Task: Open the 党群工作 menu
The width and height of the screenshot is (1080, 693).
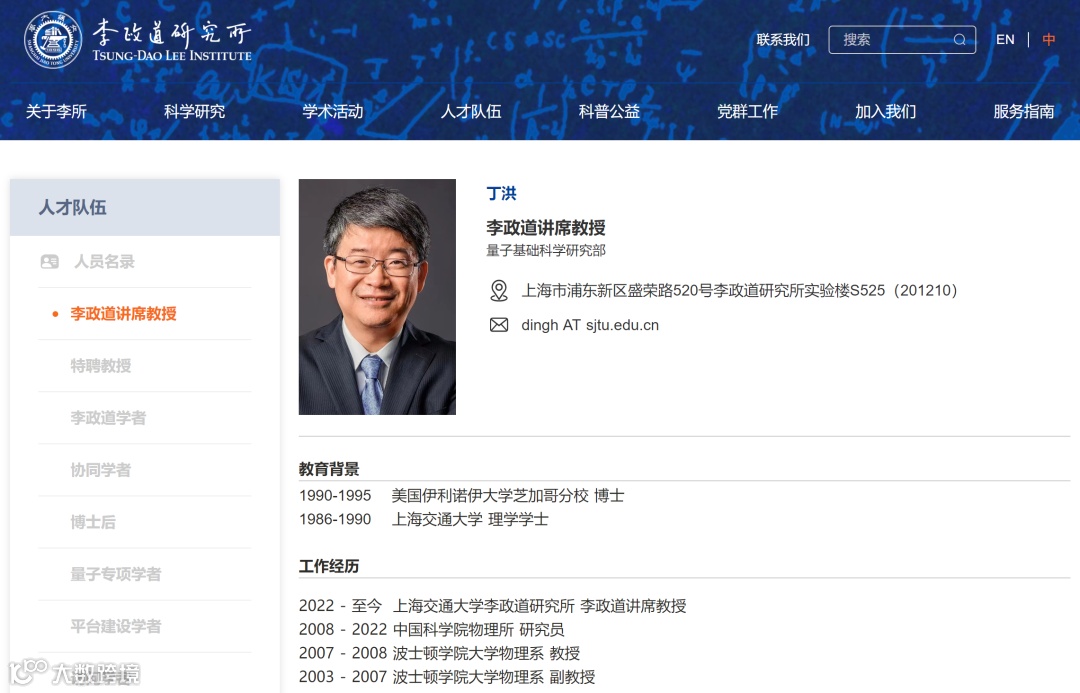Action: [x=747, y=112]
